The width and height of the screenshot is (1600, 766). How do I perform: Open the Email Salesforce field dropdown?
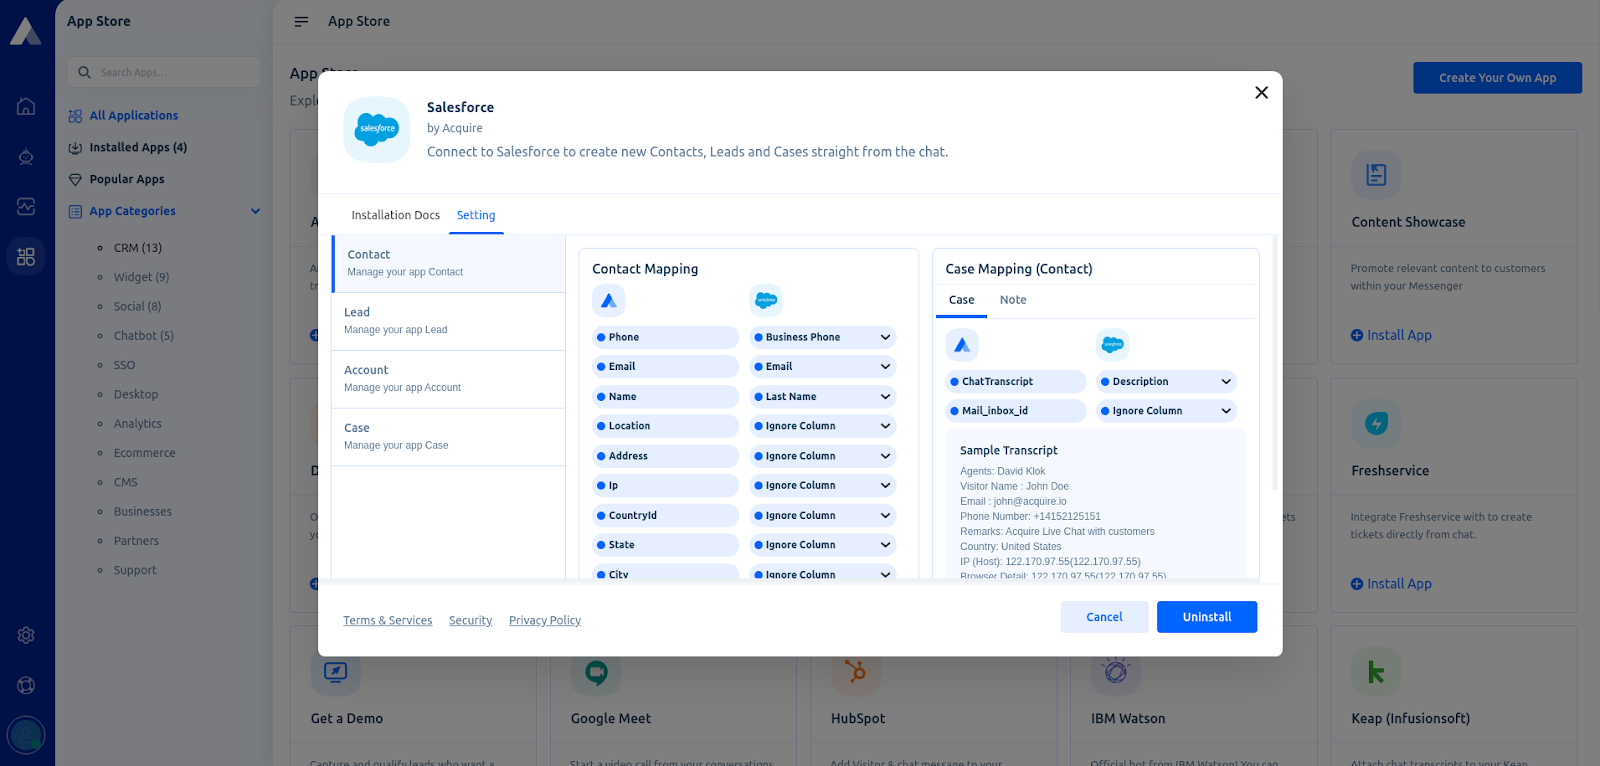click(823, 367)
